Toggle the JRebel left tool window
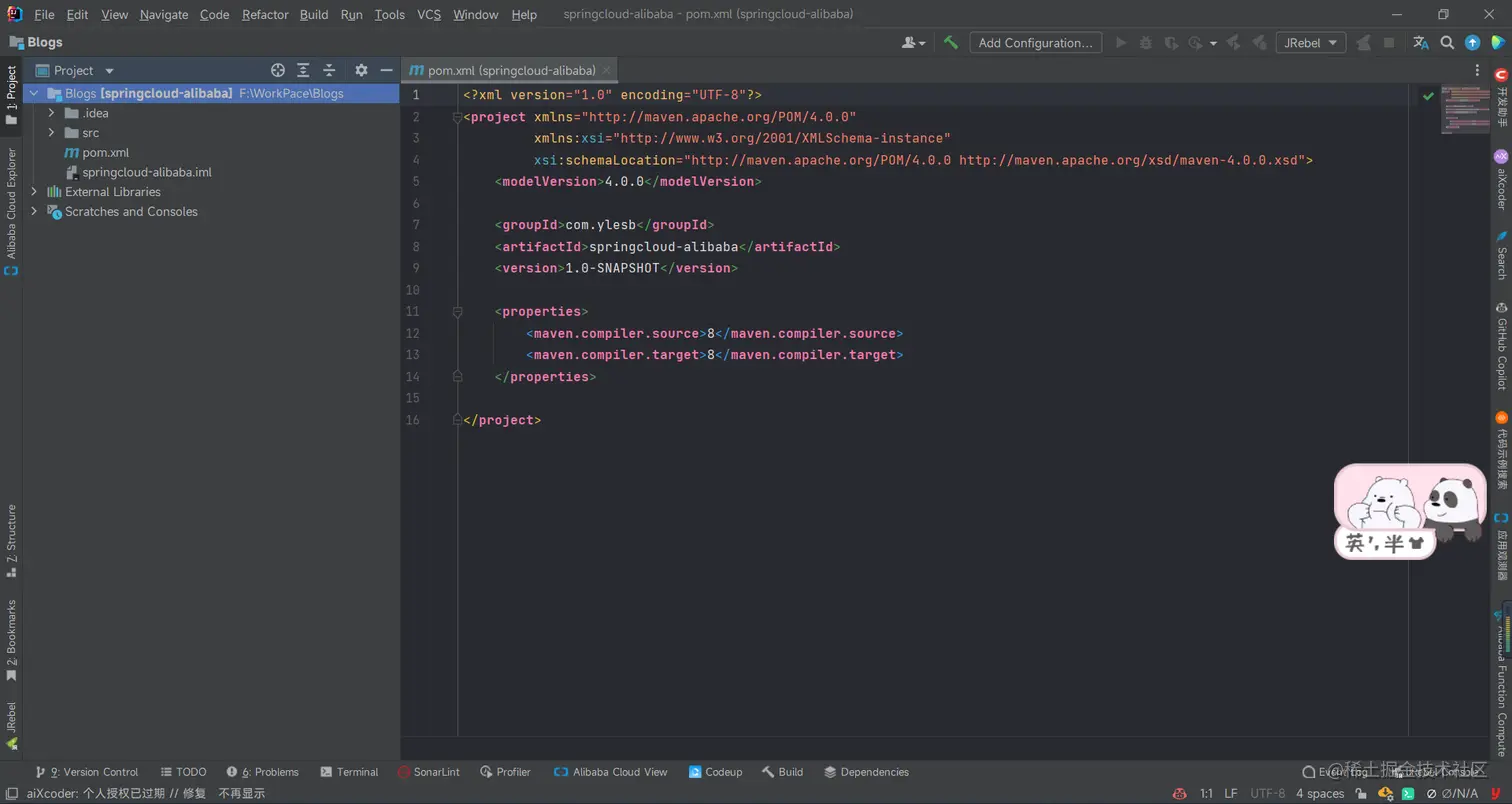This screenshot has width=1512, height=804. [11, 726]
